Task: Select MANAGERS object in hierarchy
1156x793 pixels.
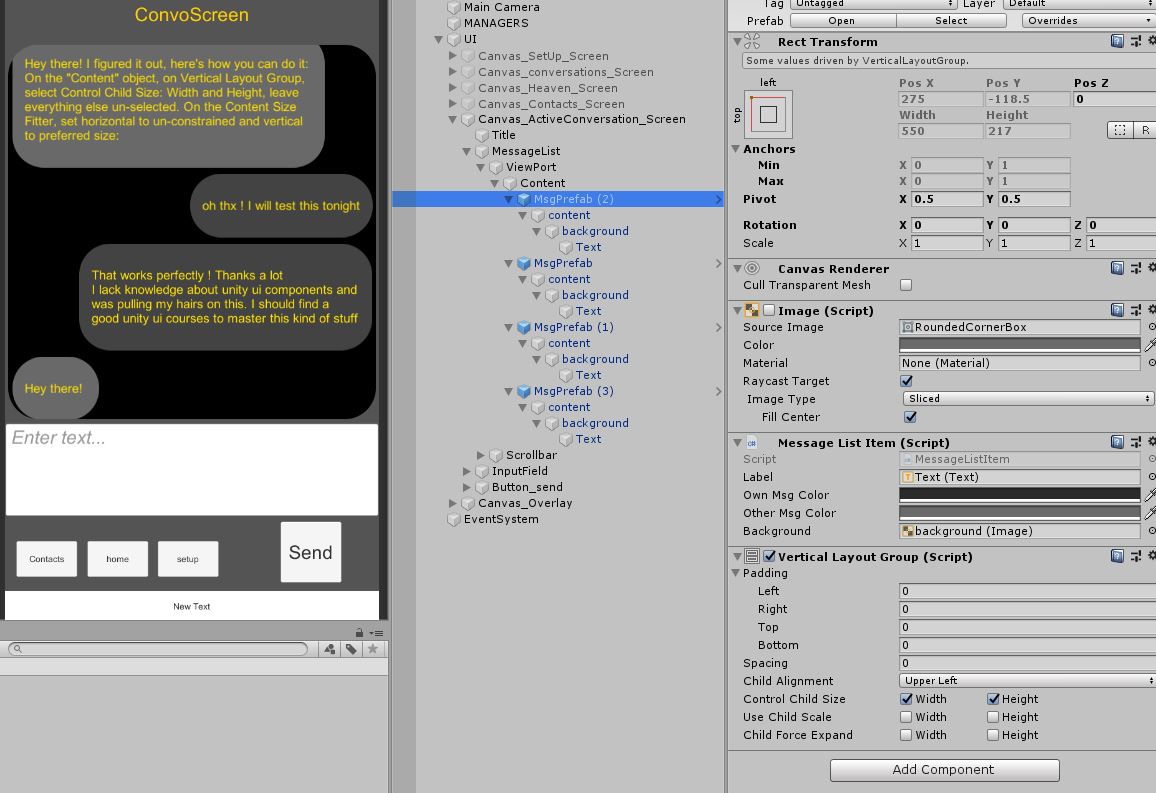Action: tap(496, 23)
